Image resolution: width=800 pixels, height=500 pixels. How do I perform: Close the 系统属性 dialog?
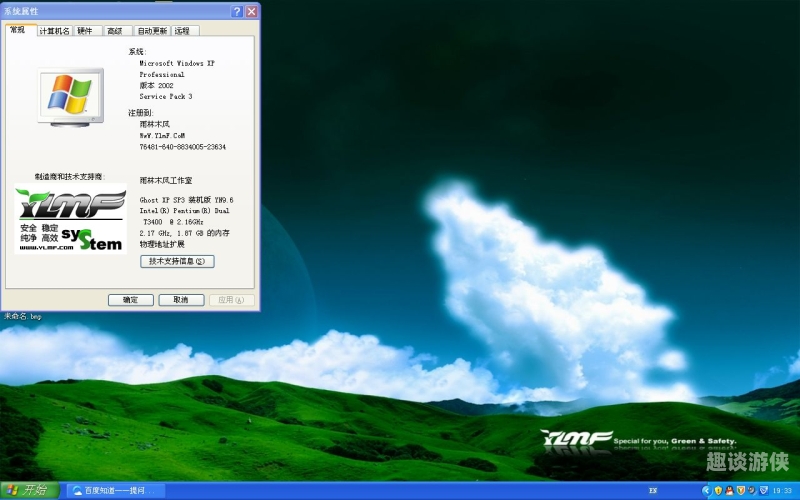pyautogui.click(x=252, y=11)
